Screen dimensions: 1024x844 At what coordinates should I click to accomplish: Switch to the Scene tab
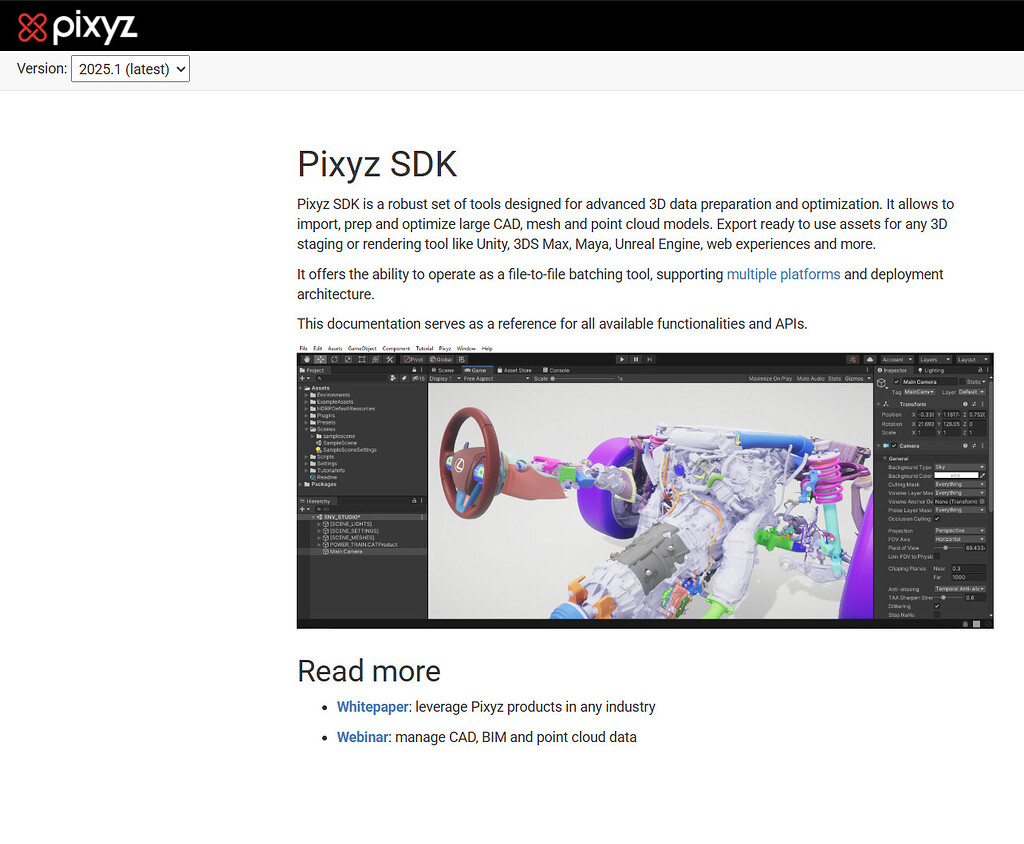point(443,370)
